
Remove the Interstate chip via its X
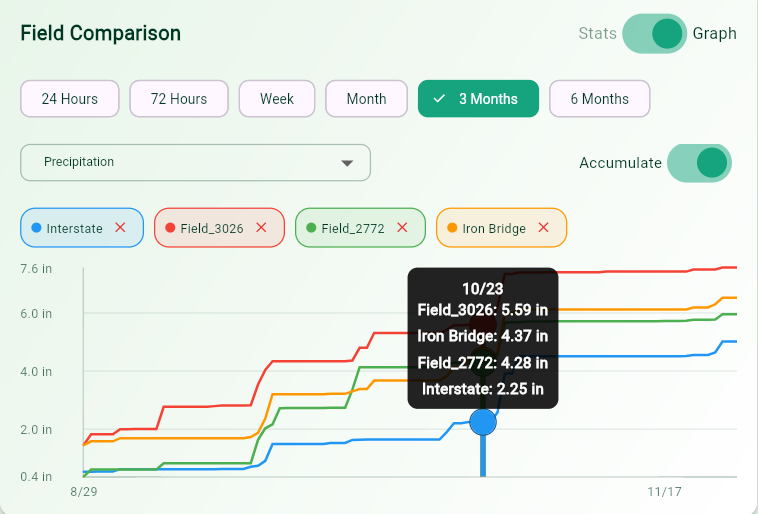click(120, 228)
